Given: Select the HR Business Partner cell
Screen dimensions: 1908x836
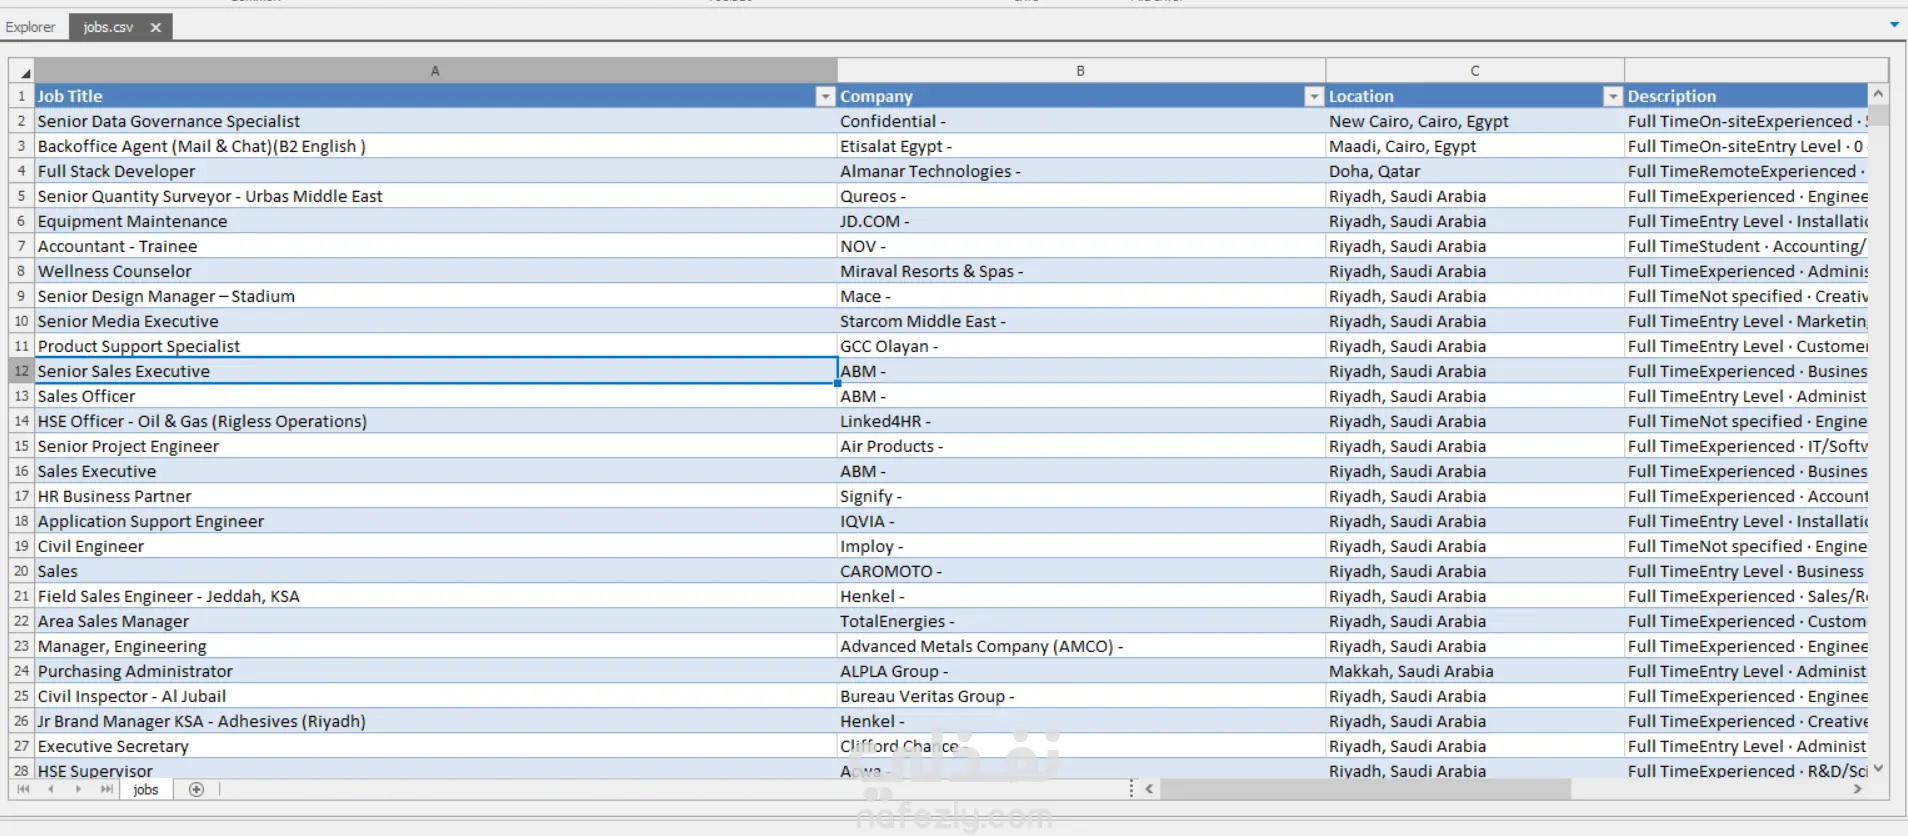Looking at the screenshot, I should (x=435, y=496).
